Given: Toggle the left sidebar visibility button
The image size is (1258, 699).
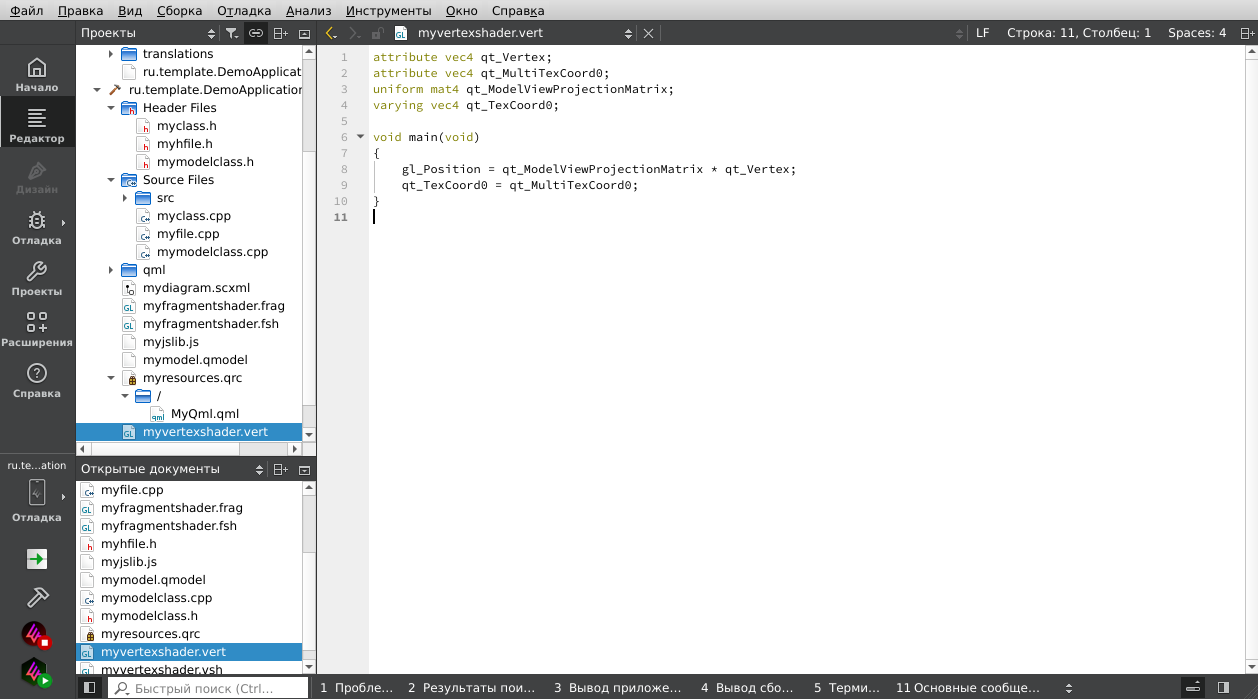Looking at the screenshot, I should (x=89, y=688).
